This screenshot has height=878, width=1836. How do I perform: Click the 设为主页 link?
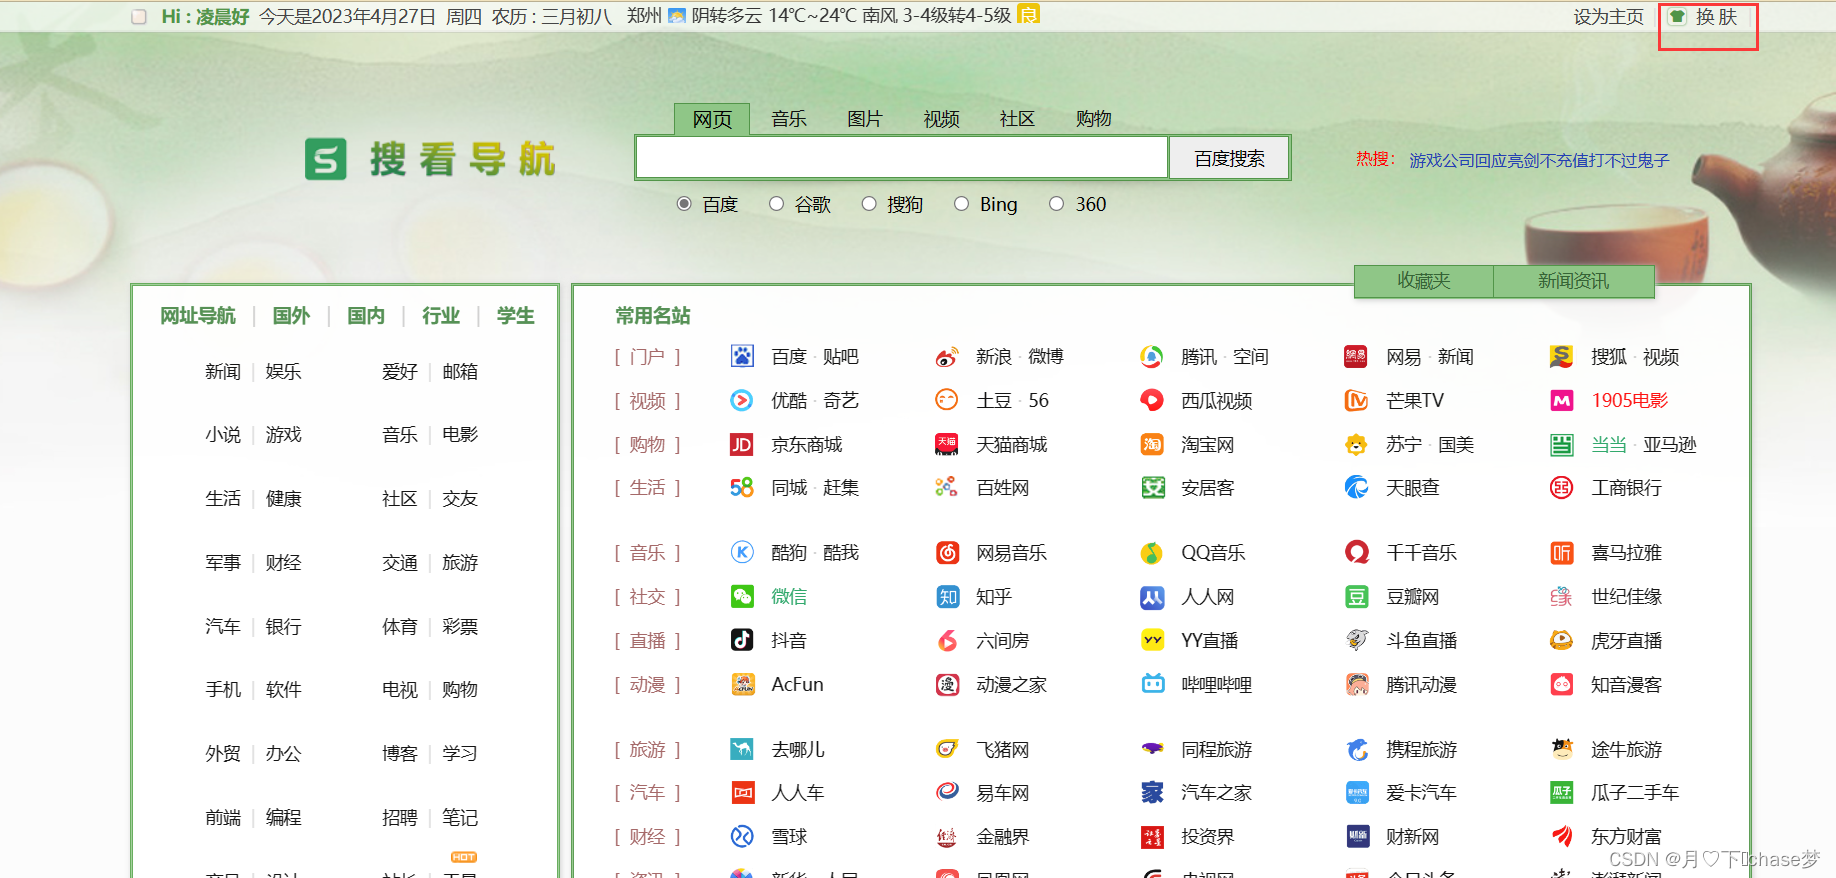1608,16
